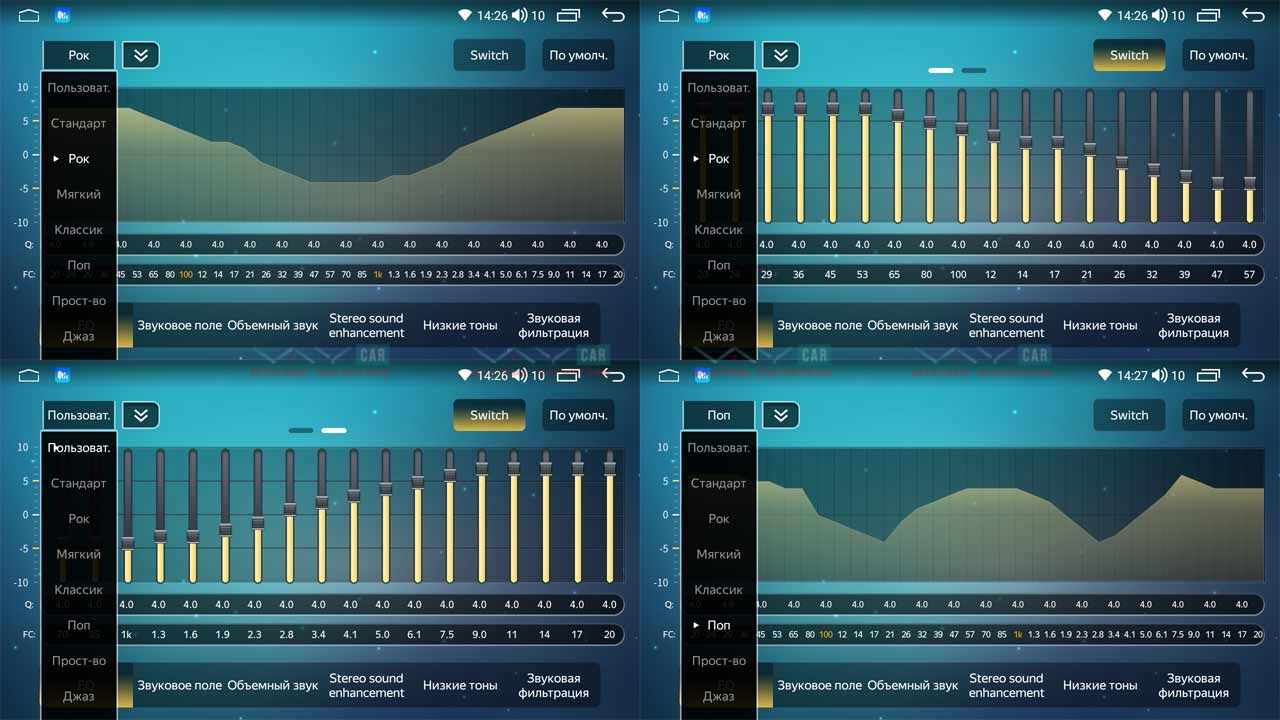
Task: Tap the Wi-Fi icon beside the 14:27 clock
Action: coord(1104,376)
